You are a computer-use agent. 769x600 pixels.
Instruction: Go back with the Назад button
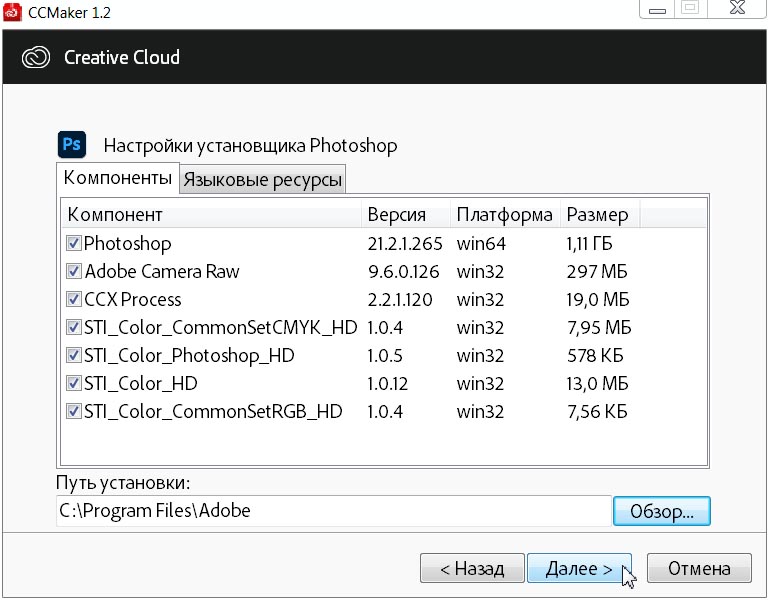(471, 569)
